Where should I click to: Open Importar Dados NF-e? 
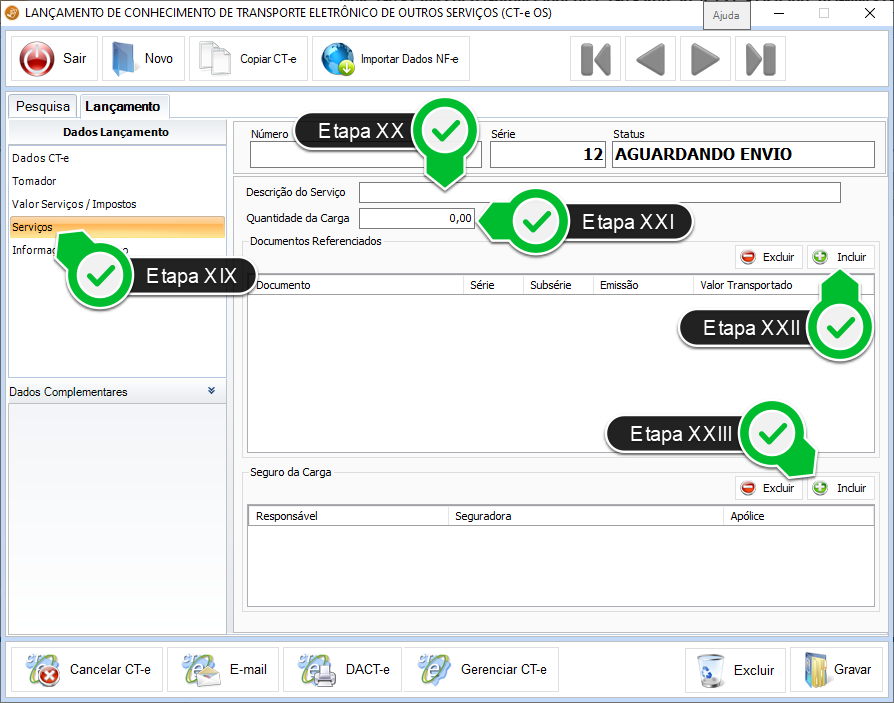click(390, 59)
